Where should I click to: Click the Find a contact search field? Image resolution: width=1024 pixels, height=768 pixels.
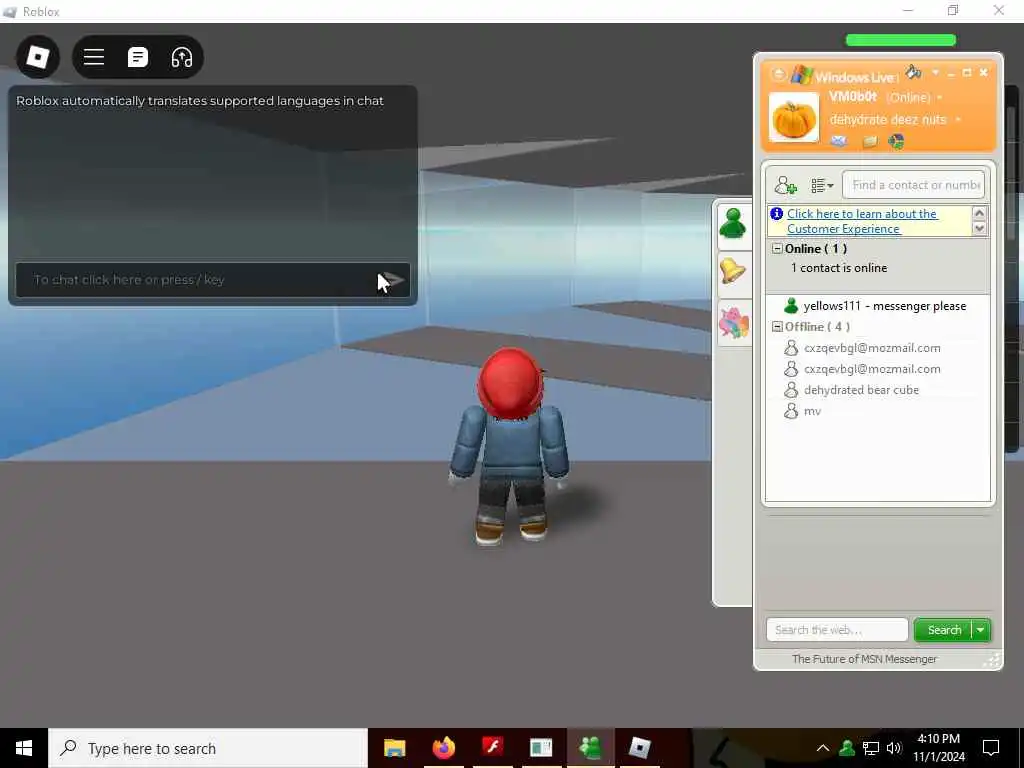point(914,185)
